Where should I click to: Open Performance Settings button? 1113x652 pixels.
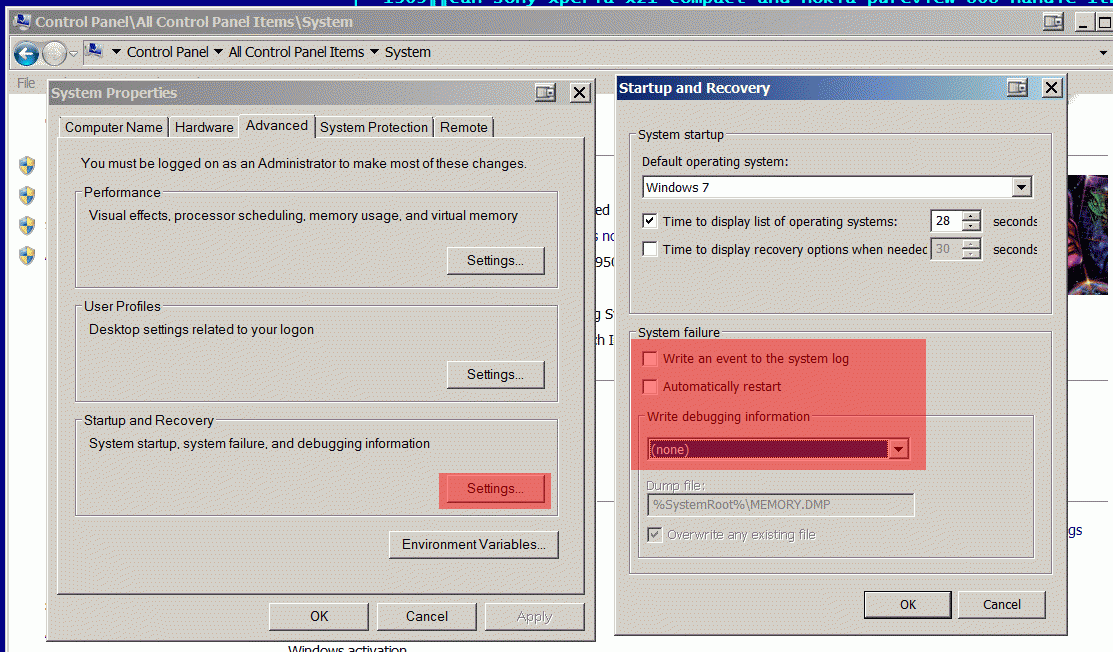pyautogui.click(x=495, y=260)
